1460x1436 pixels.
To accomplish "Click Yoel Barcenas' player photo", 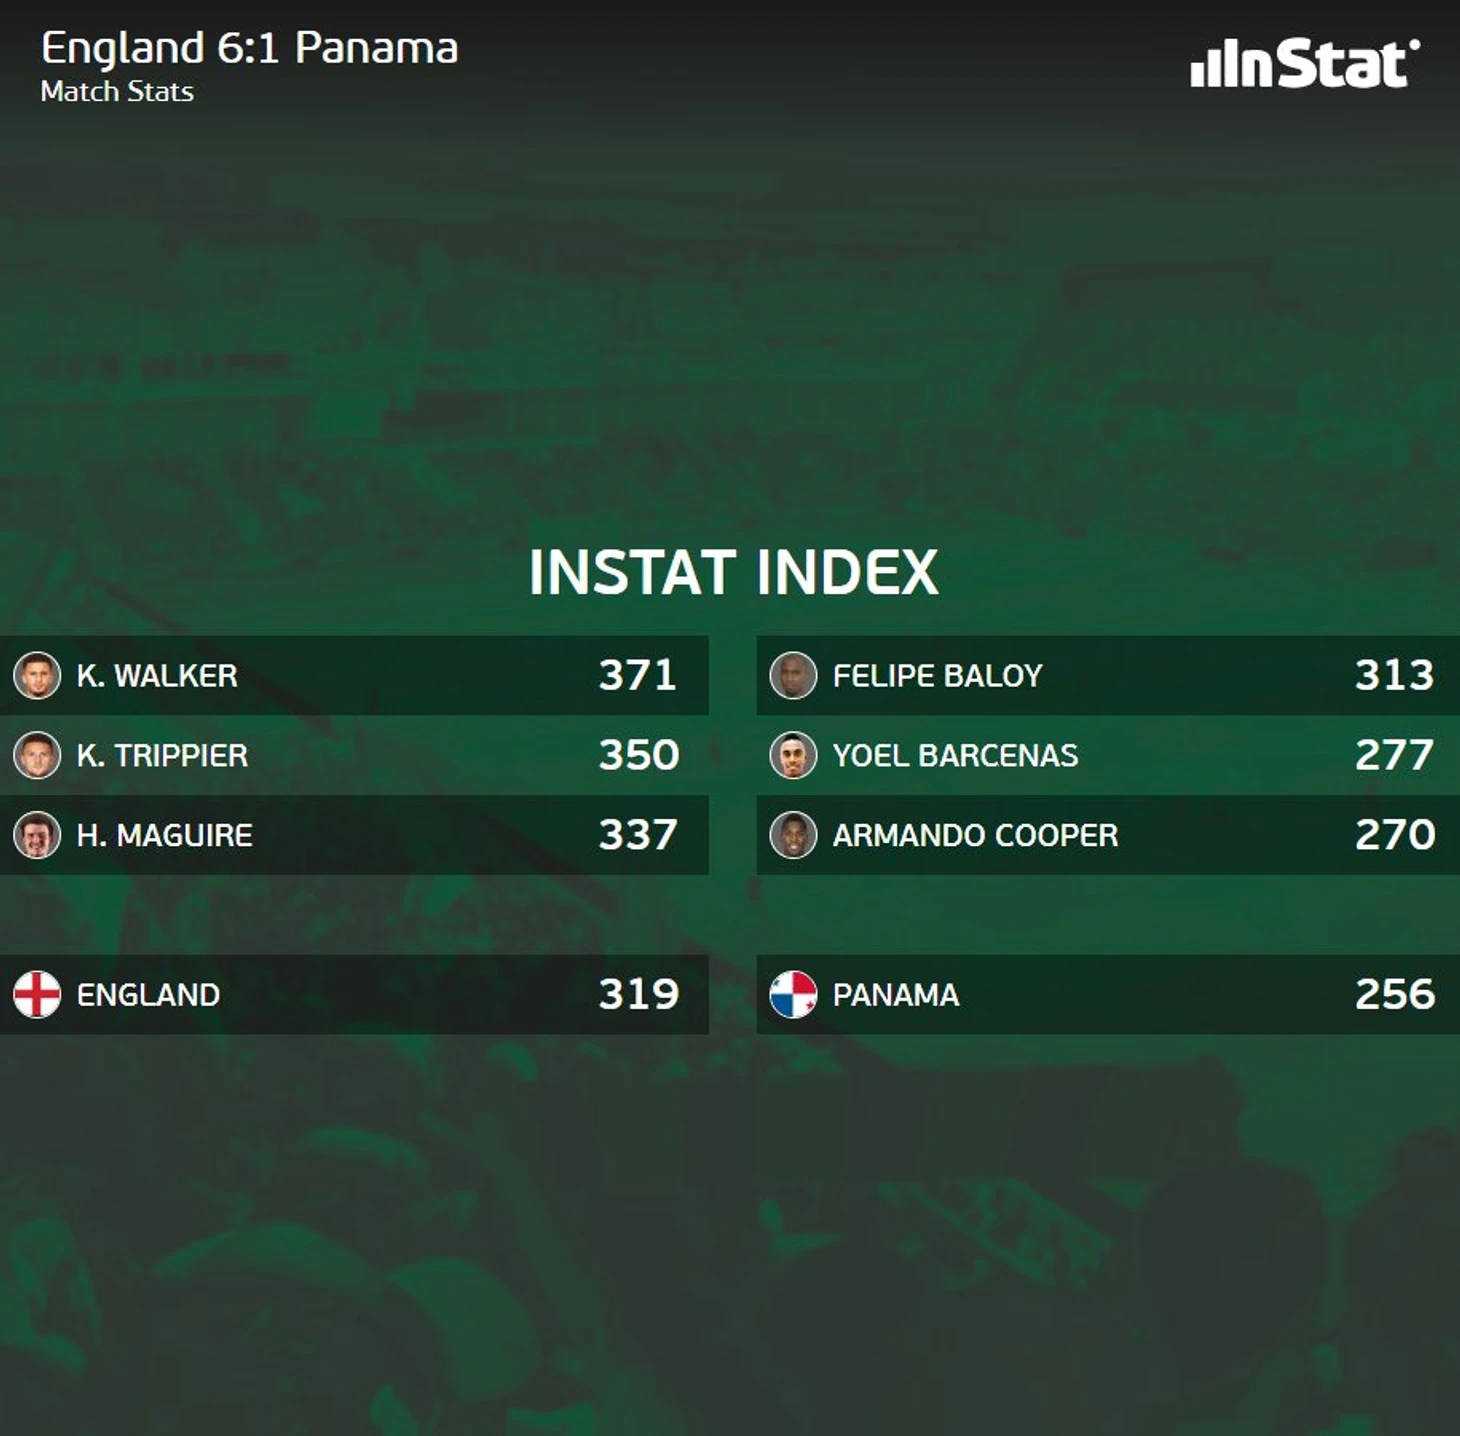I will click(793, 755).
